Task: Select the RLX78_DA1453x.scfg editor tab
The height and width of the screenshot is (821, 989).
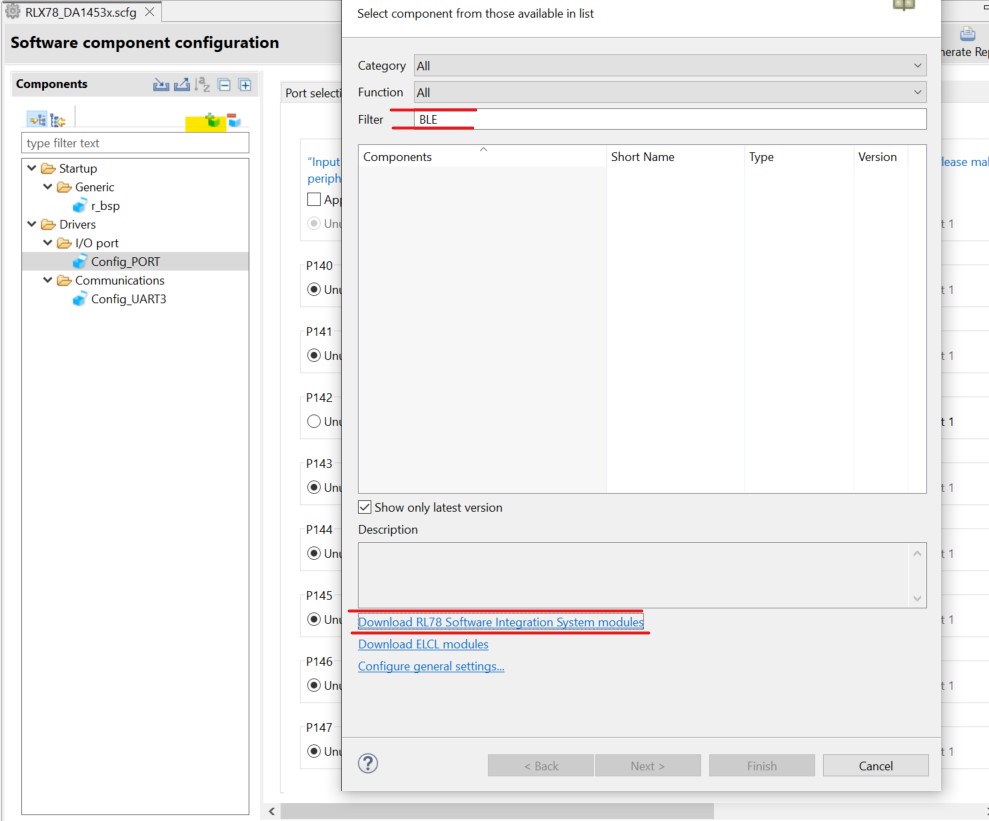Action: [x=81, y=12]
